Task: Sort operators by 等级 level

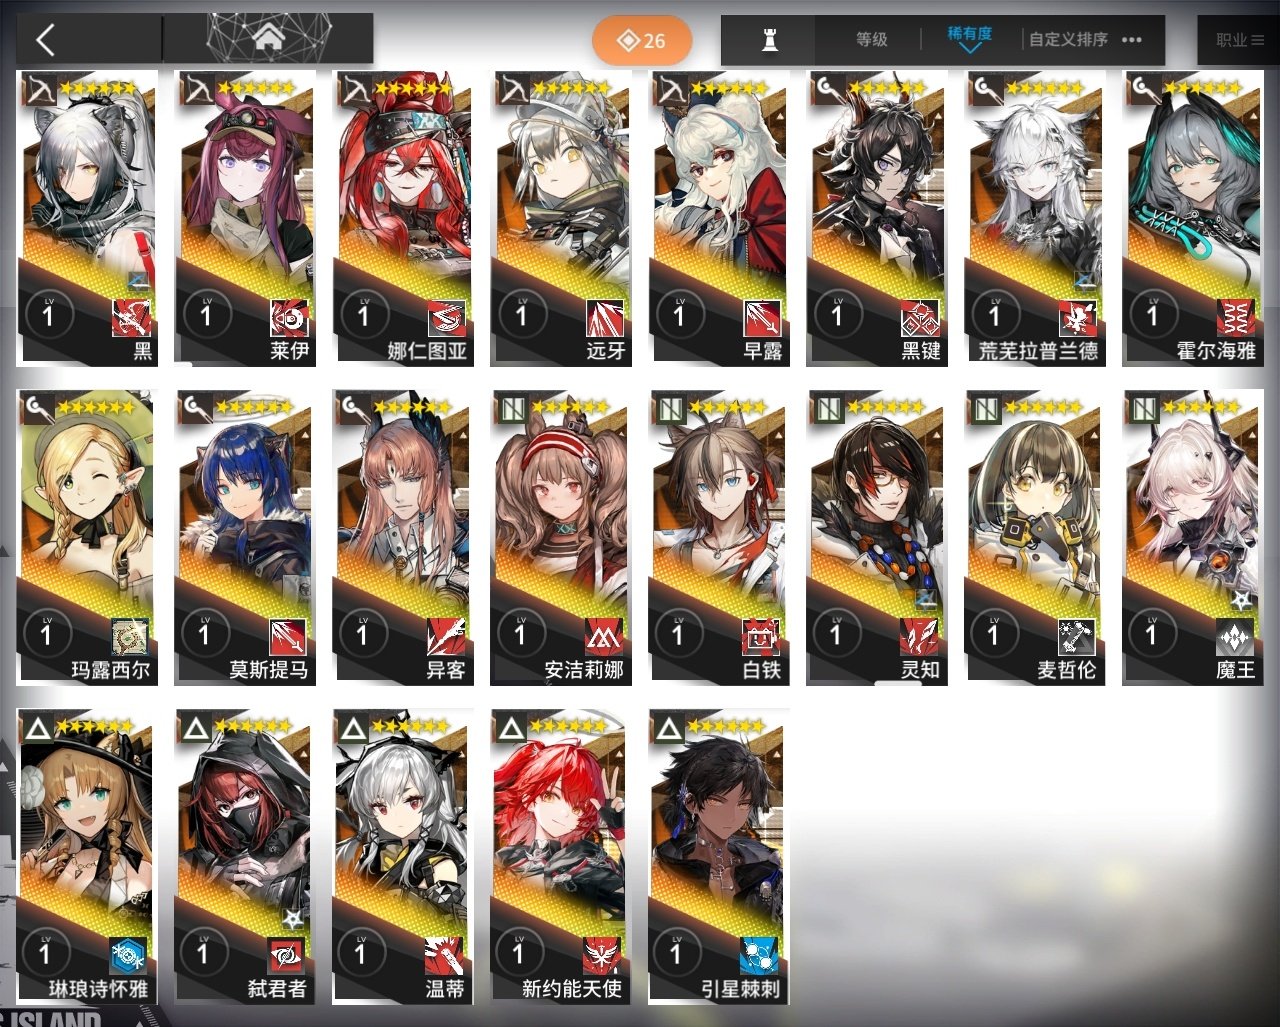Action: pos(871,40)
